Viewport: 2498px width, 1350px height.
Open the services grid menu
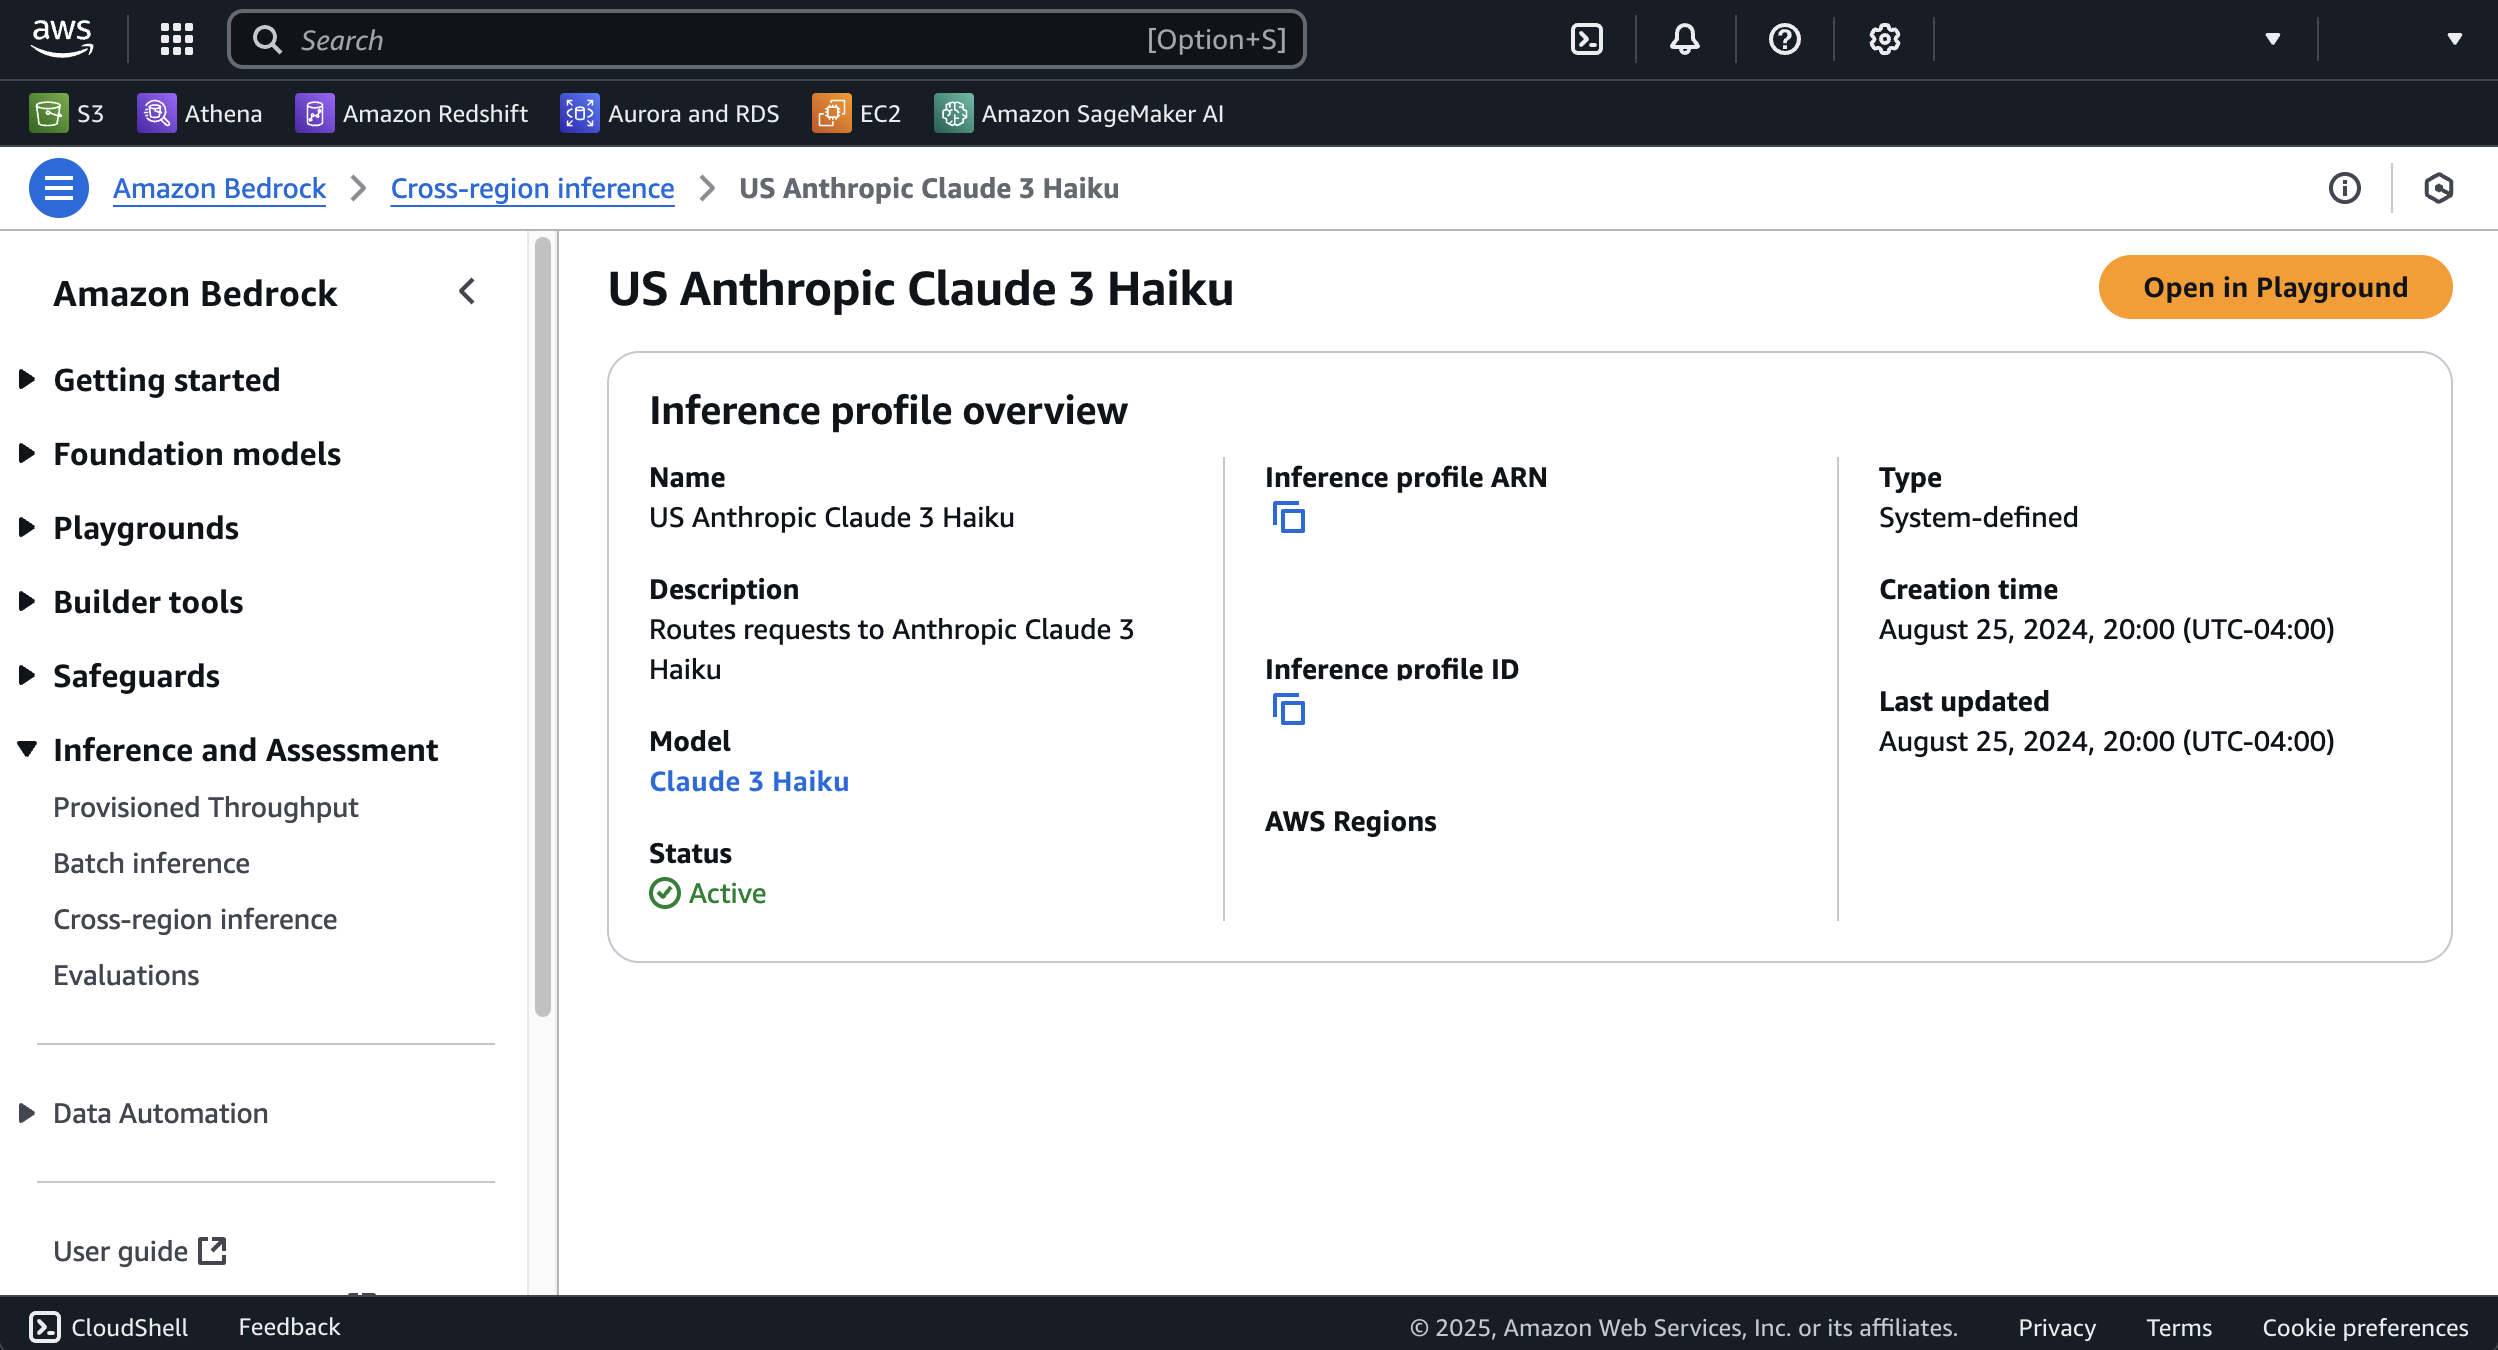click(x=177, y=39)
